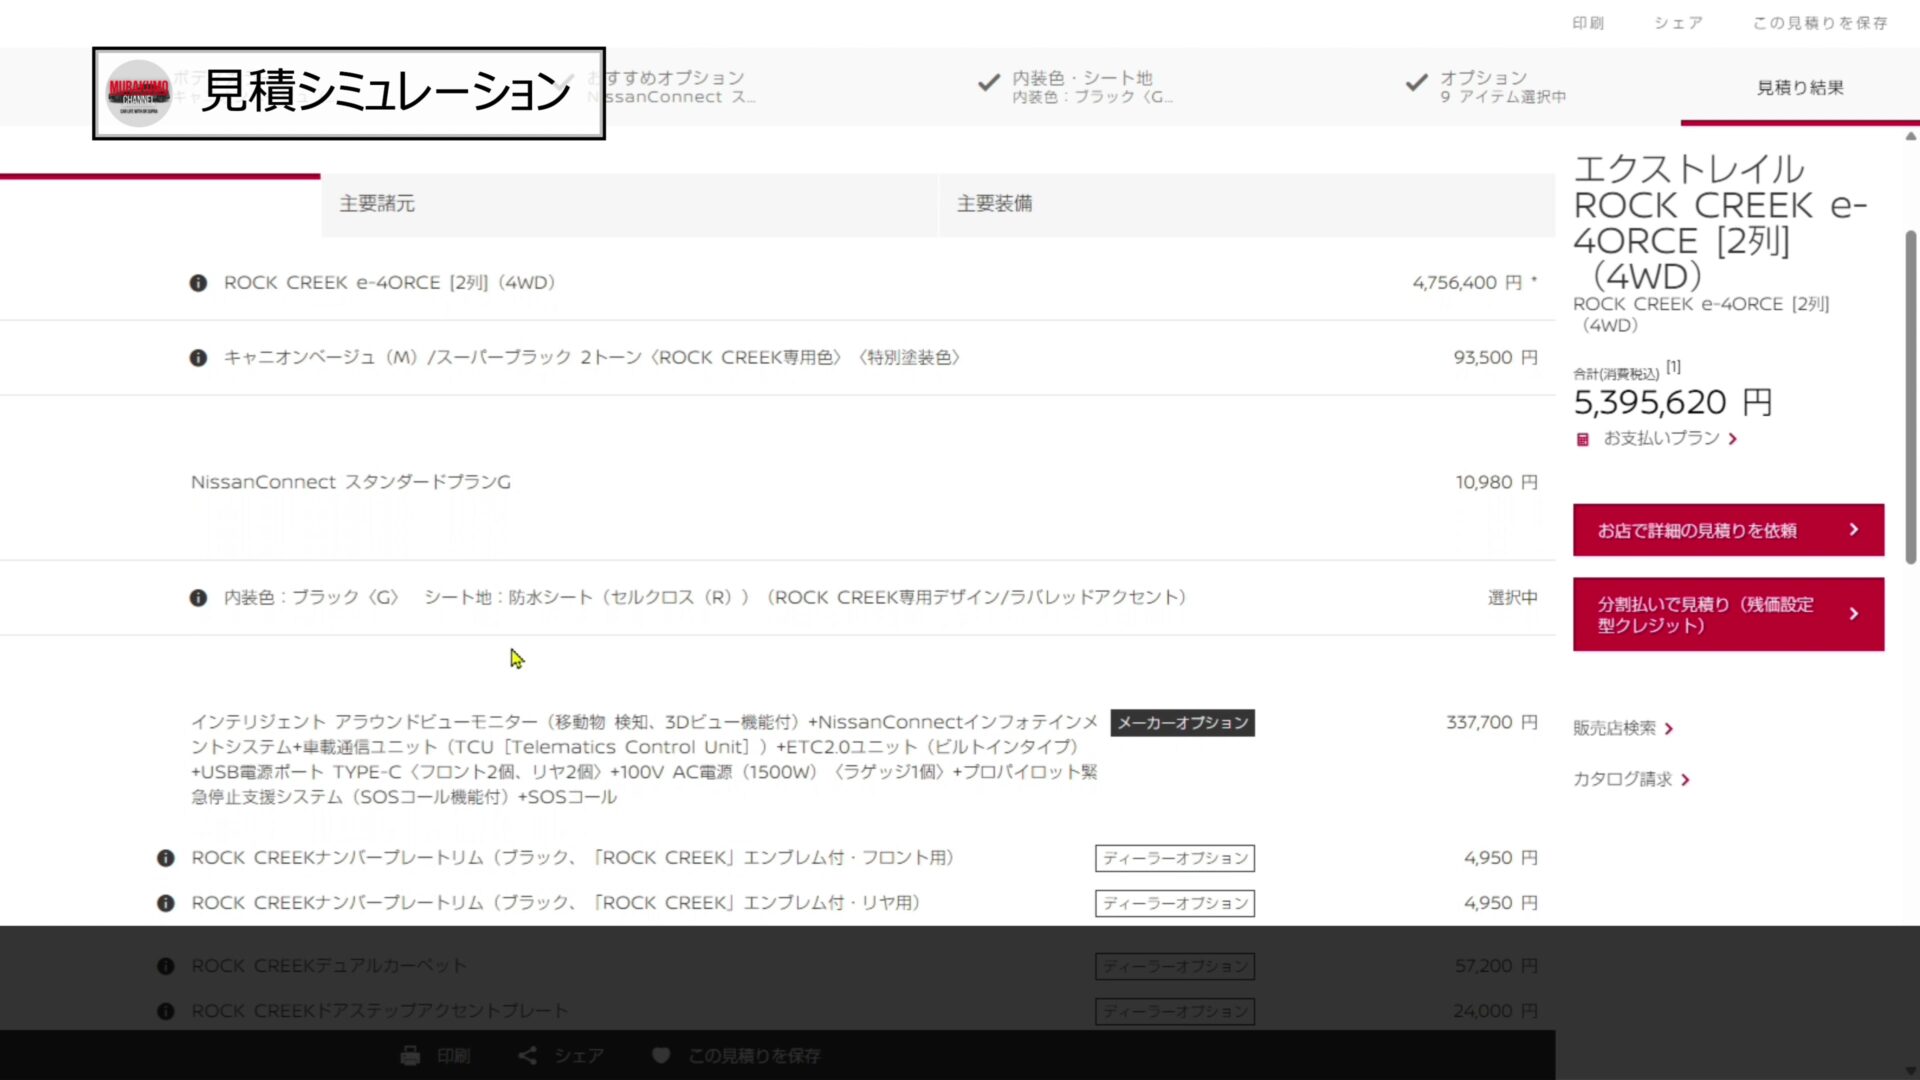This screenshot has height=1080, width=1920.
Task: Open info icon for キャニオンベージュ body color row
Action: [x=198, y=358]
